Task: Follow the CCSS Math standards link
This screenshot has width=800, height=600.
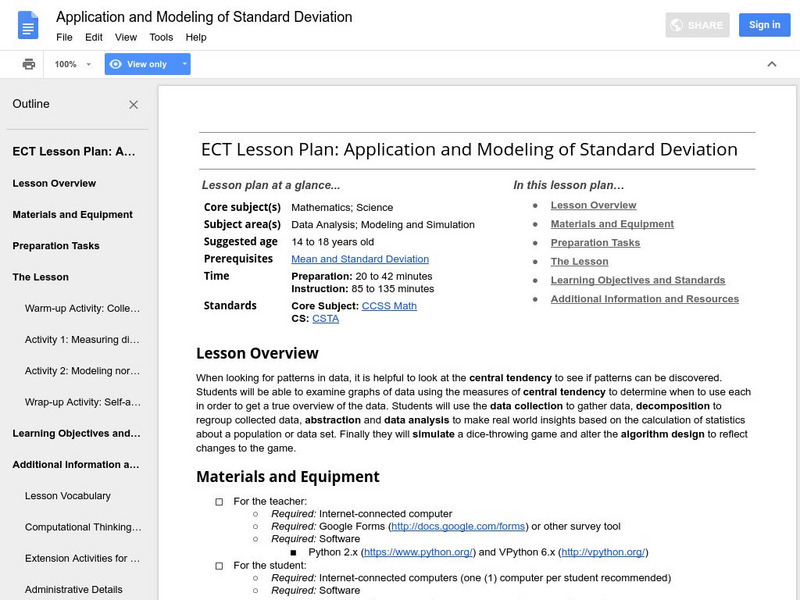Action: pos(389,306)
